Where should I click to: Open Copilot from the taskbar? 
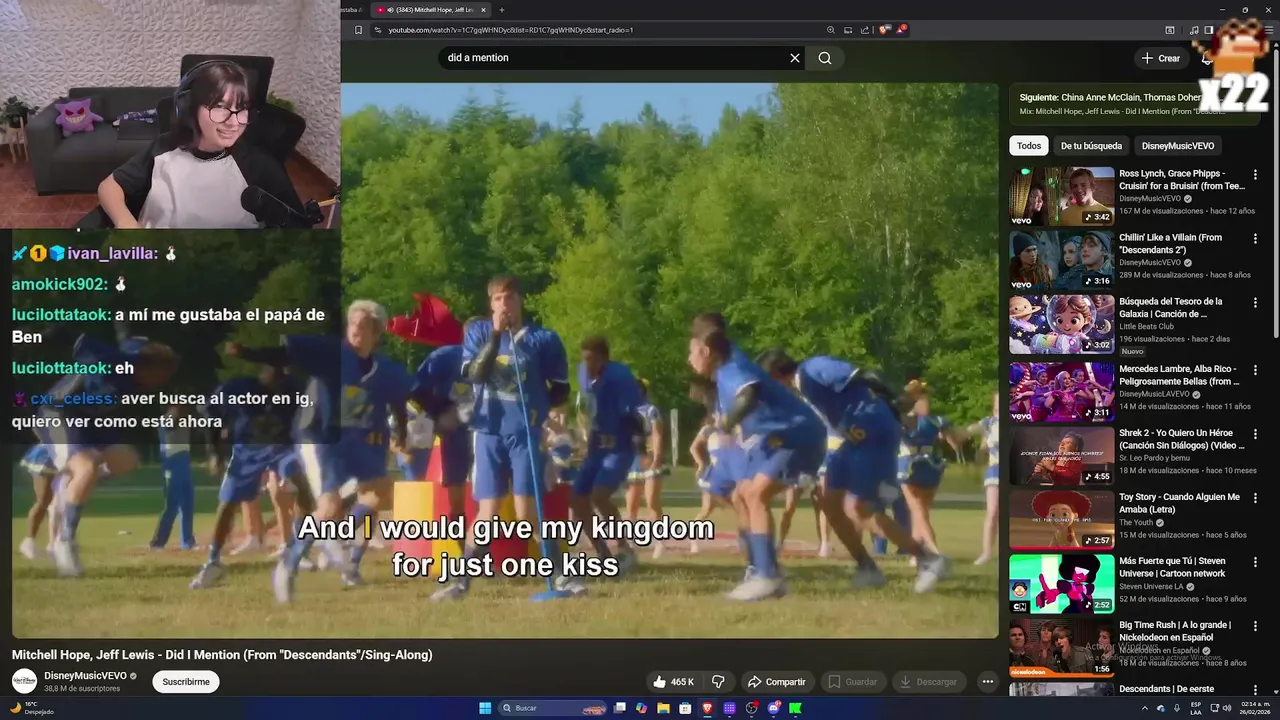[x=642, y=708]
